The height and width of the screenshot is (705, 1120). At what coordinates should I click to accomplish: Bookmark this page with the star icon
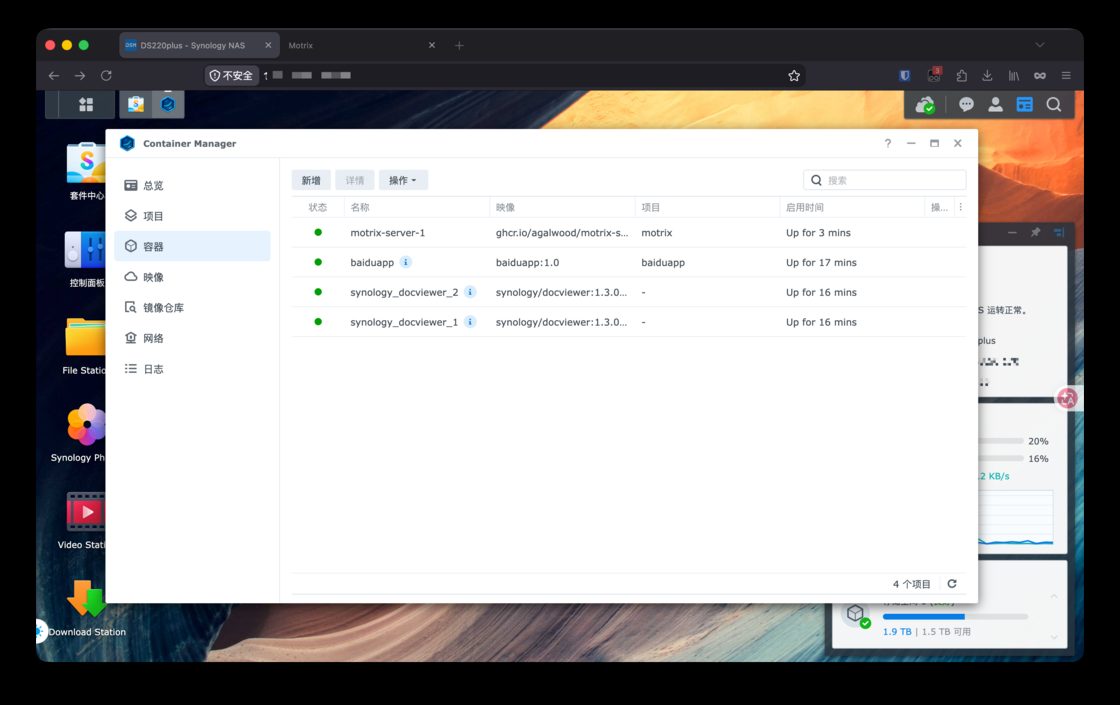pyautogui.click(x=794, y=76)
